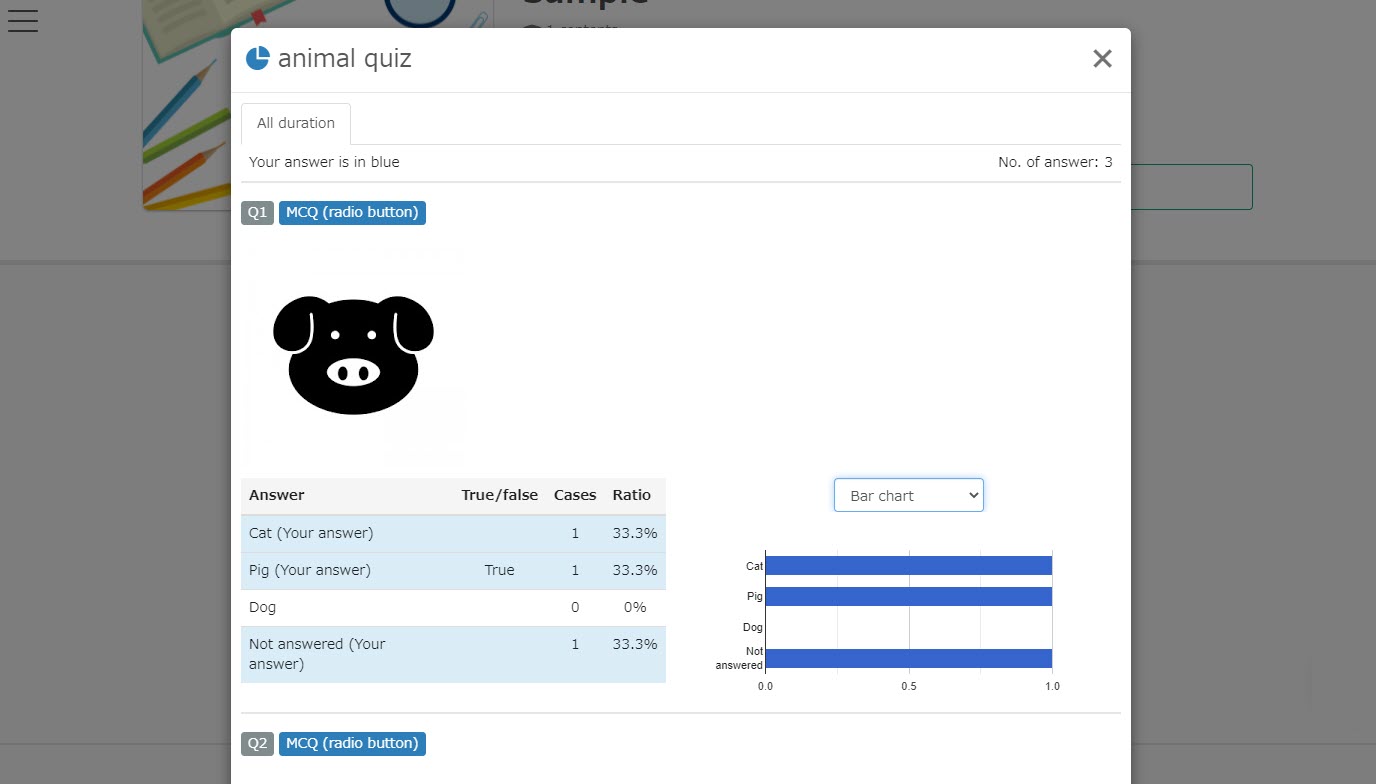Click the Pig bar in the chart
This screenshot has width=1376, height=784.
click(907, 597)
